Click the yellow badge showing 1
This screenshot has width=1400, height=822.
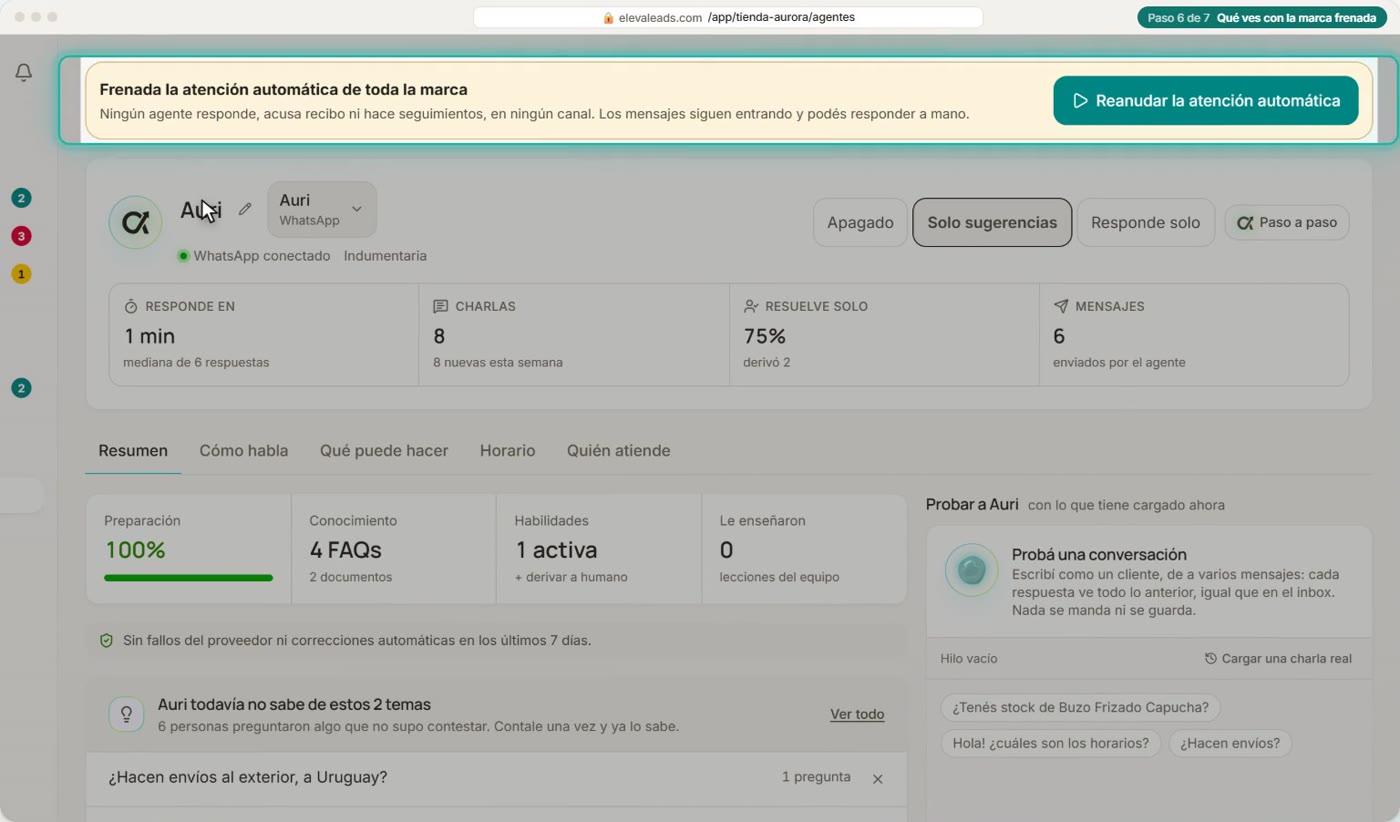coord(21,274)
